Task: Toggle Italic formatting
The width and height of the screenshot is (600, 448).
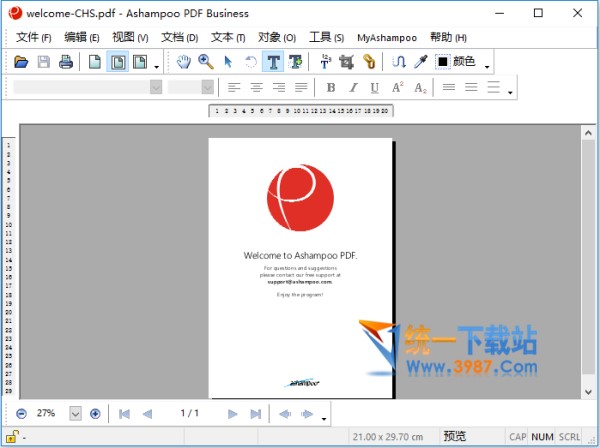Action: pos(353,88)
